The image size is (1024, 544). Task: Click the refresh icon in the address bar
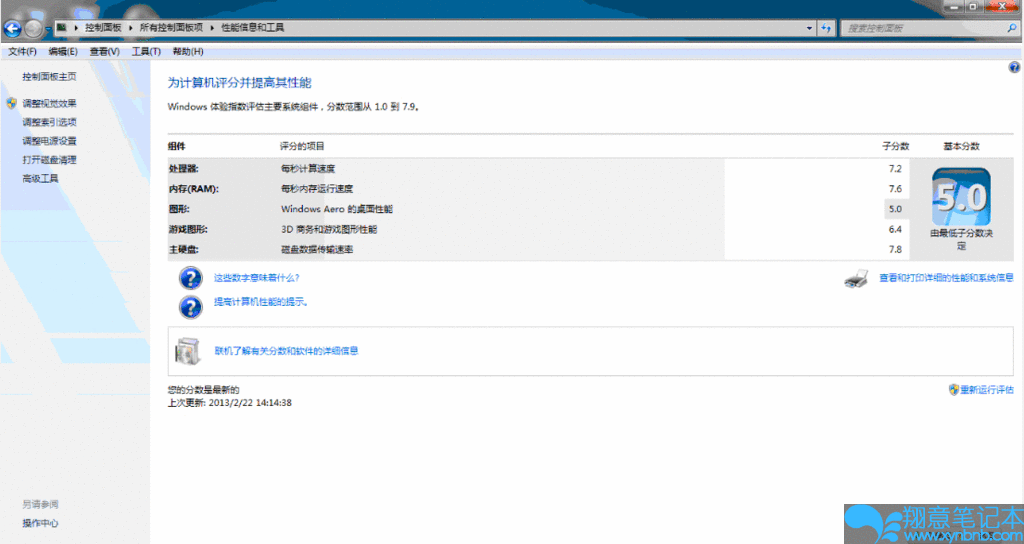point(827,28)
